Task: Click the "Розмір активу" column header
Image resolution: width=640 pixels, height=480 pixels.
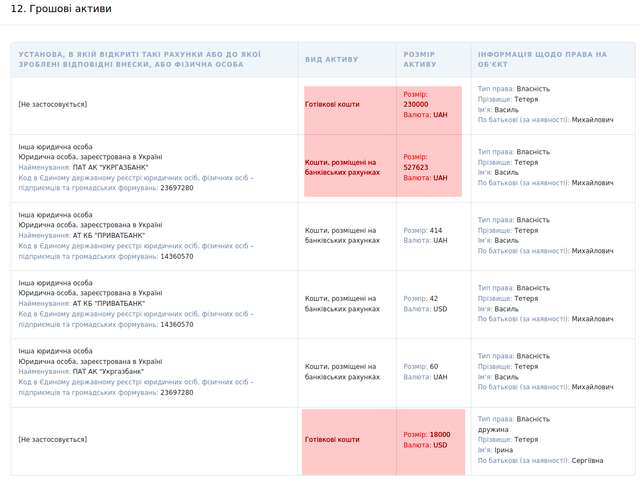Action: pos(420,59)
